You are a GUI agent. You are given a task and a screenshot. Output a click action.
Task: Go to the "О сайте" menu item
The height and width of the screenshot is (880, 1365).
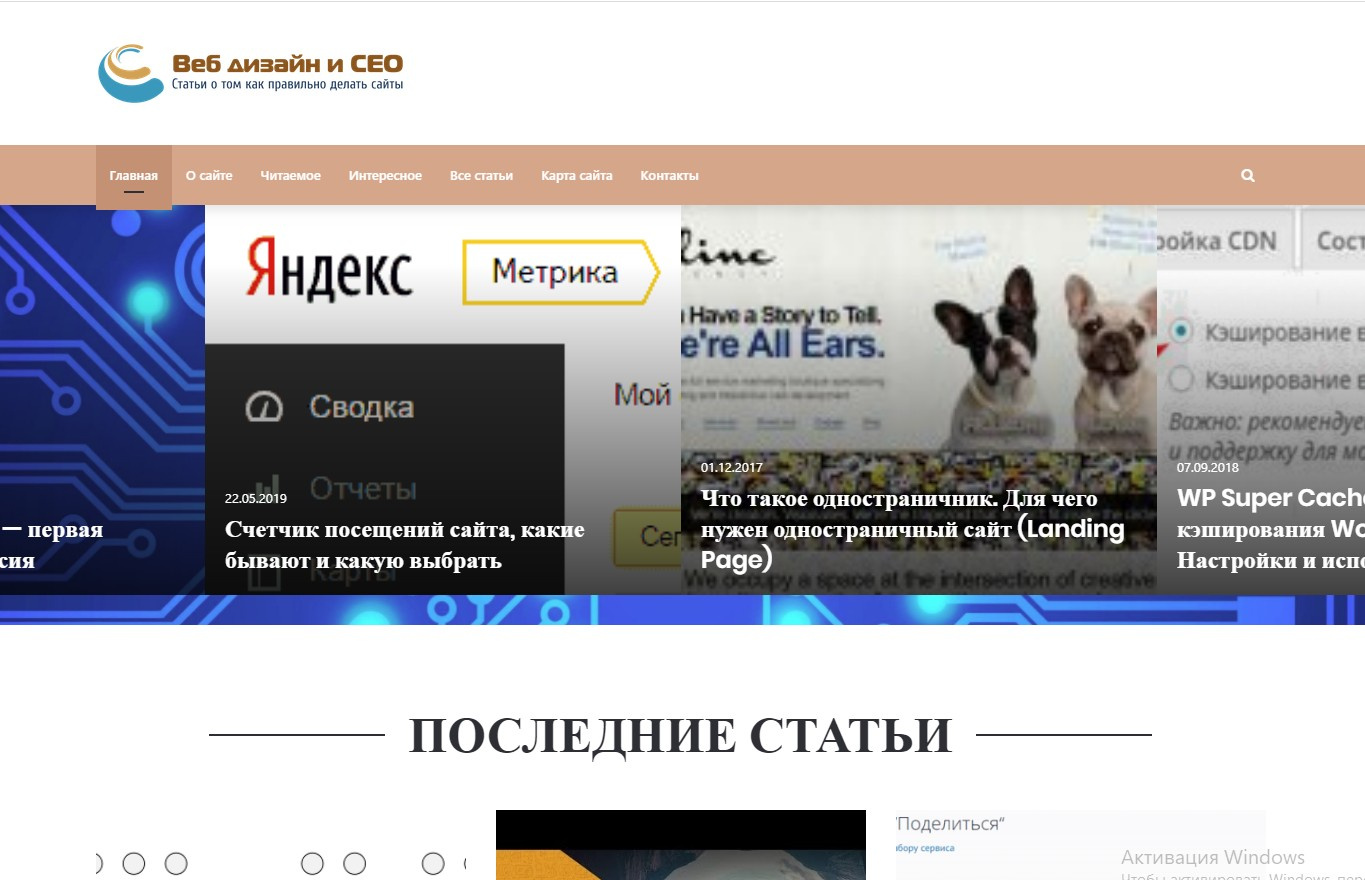[x=209, y=176]
